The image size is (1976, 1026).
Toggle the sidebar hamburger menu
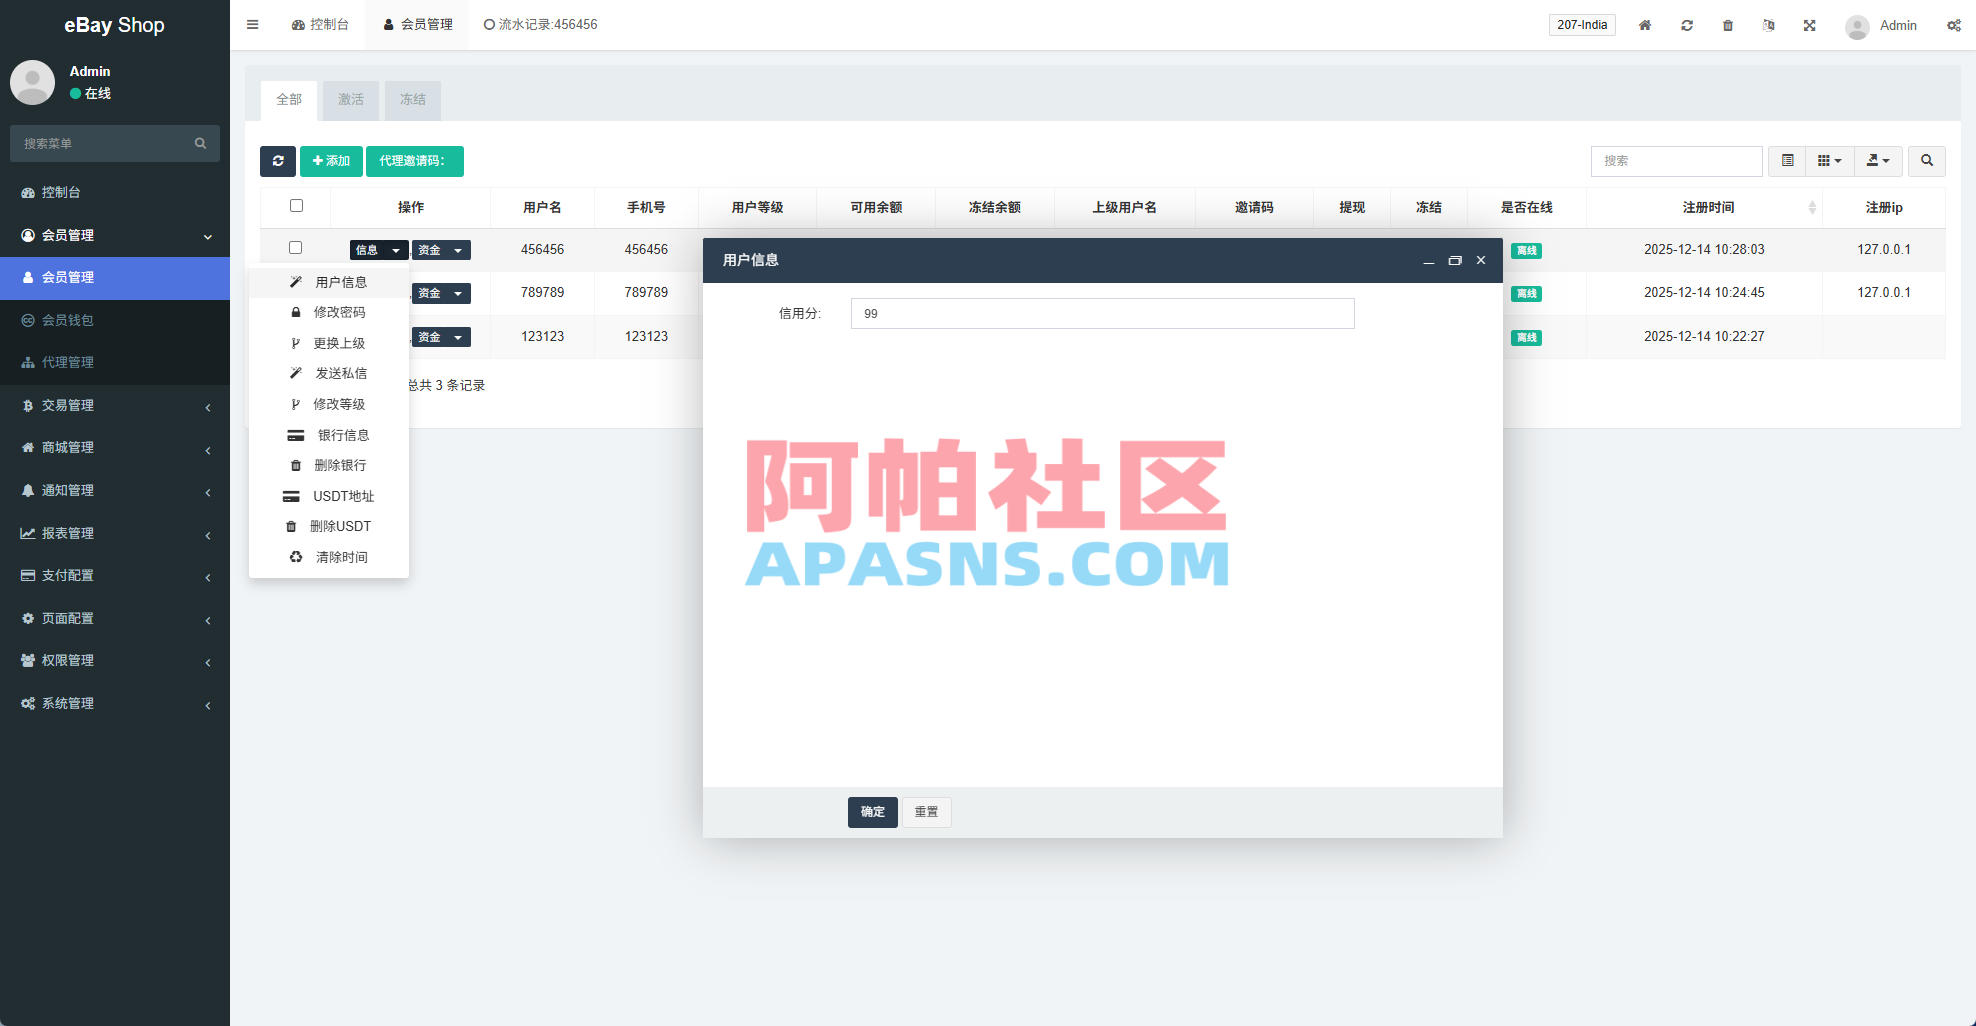253,25
